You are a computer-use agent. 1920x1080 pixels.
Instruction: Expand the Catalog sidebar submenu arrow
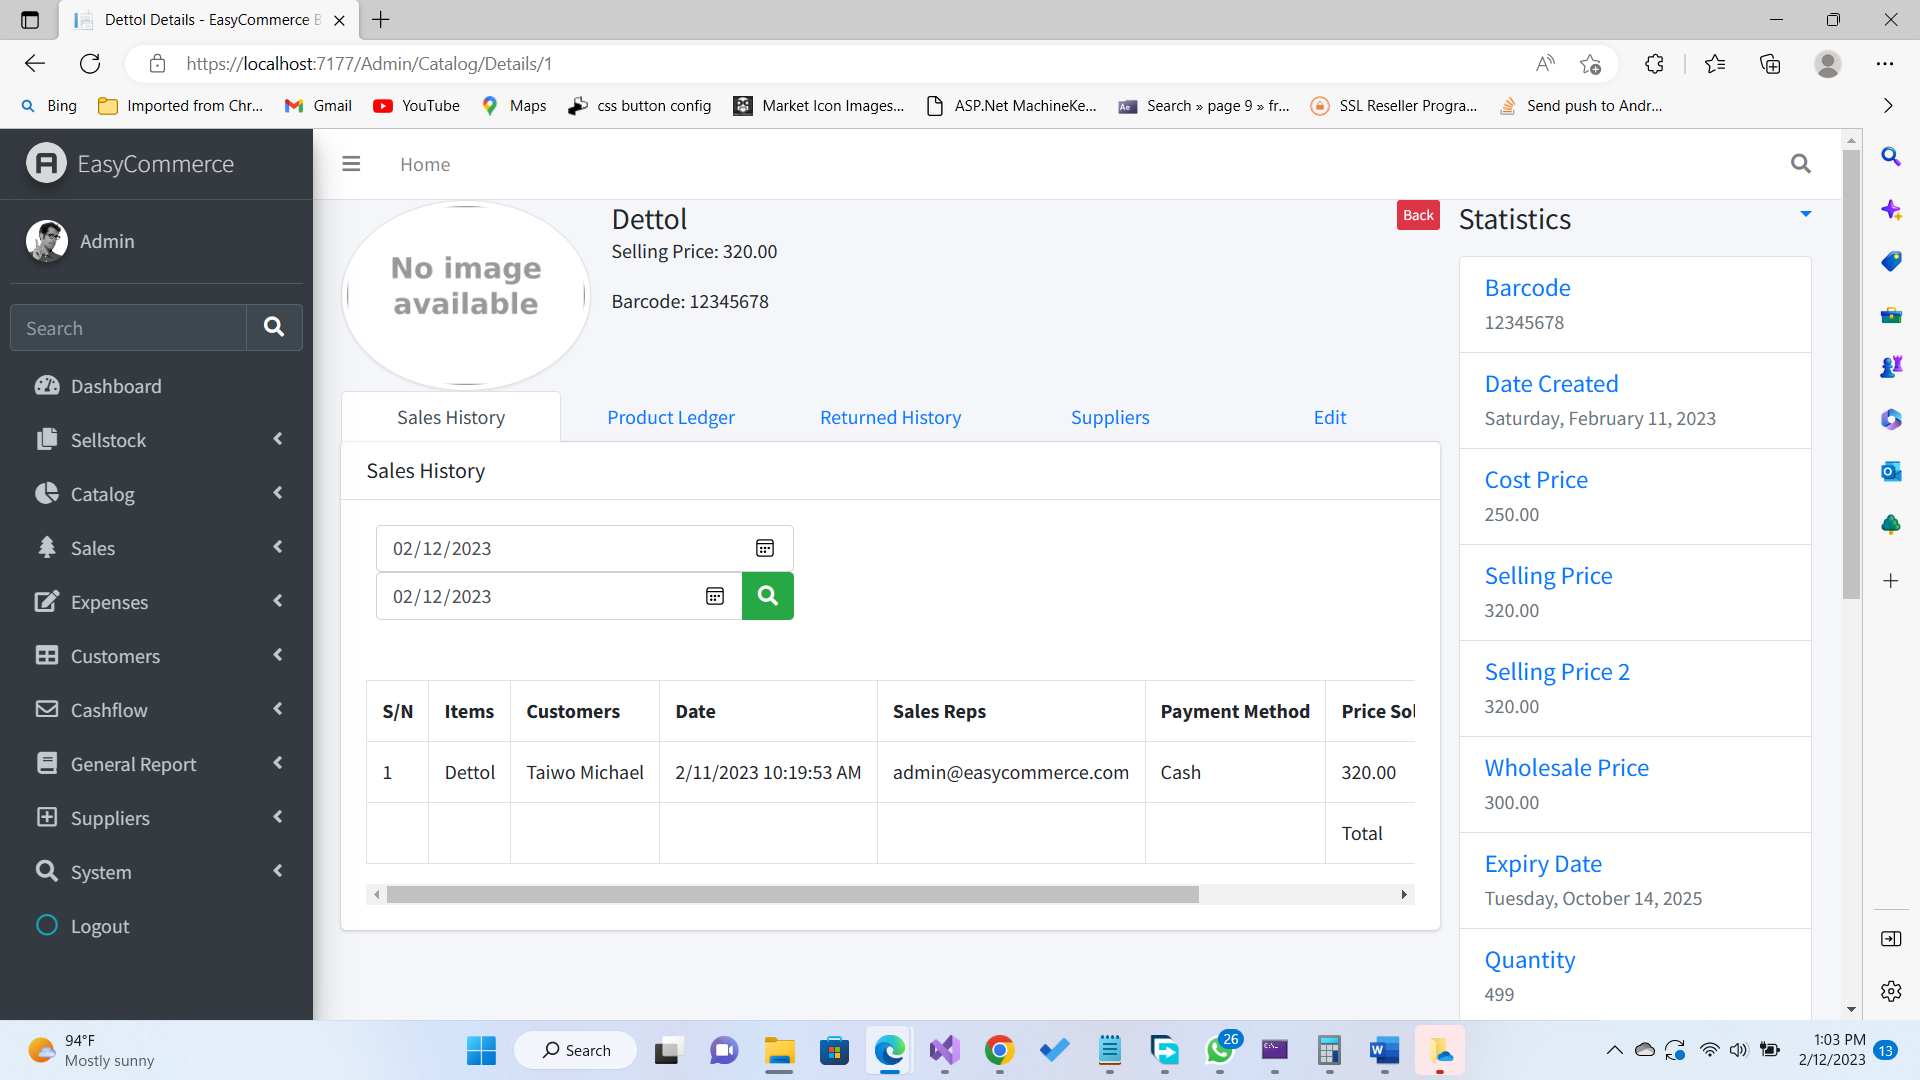pyautogui.click(x=277, y=493)
